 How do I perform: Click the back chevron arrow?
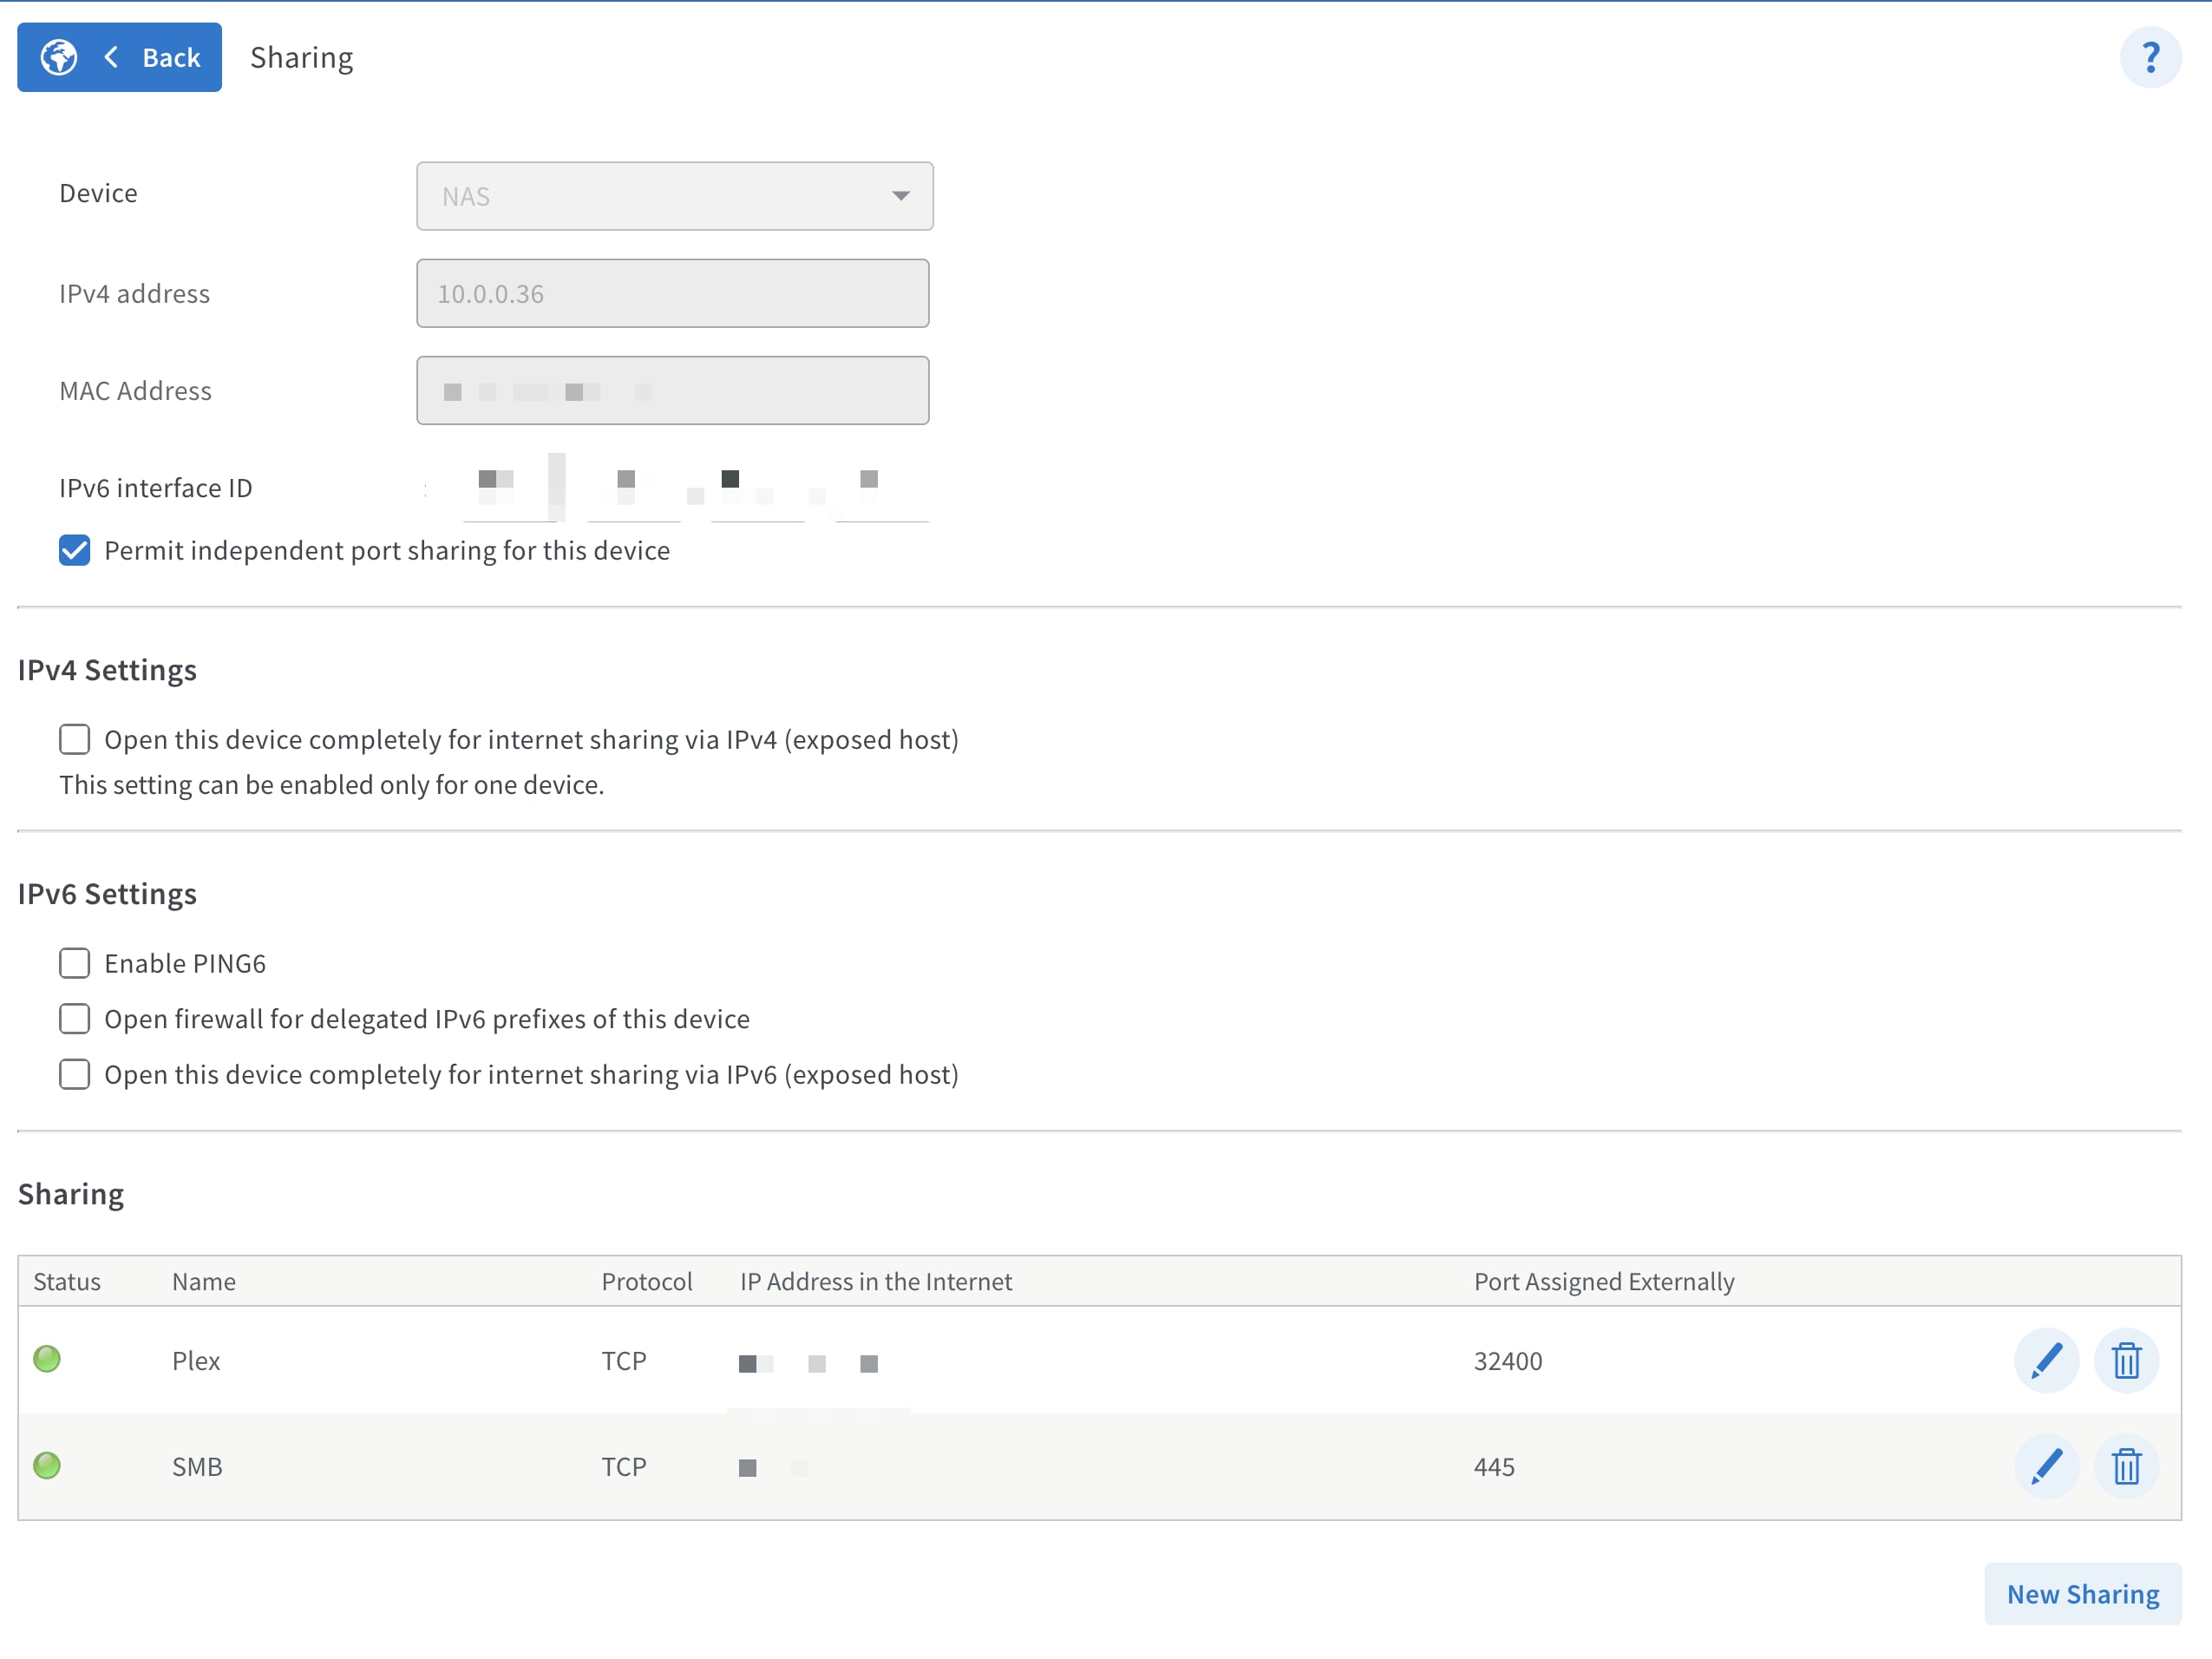click(111, 58)
